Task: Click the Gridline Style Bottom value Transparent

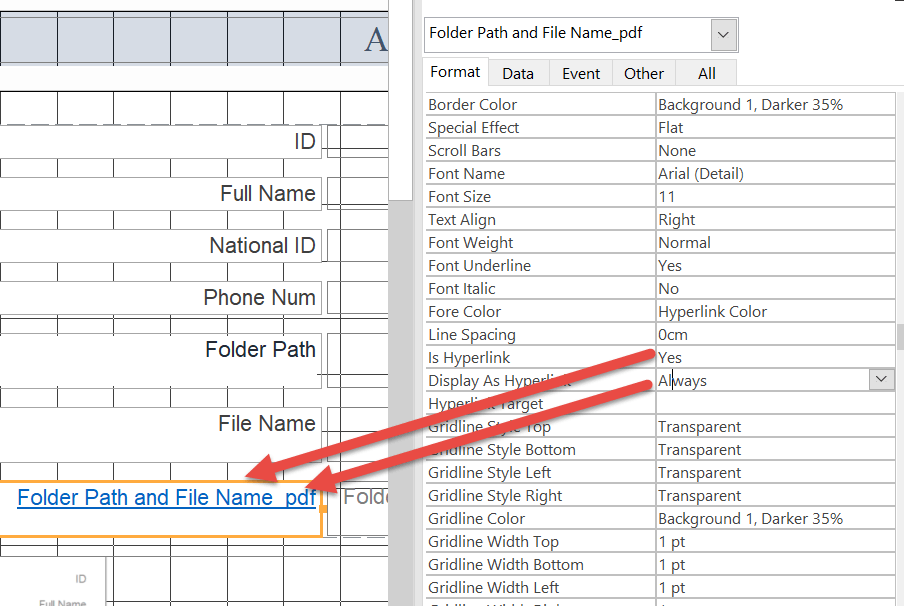Action: (x=775, y=450)
